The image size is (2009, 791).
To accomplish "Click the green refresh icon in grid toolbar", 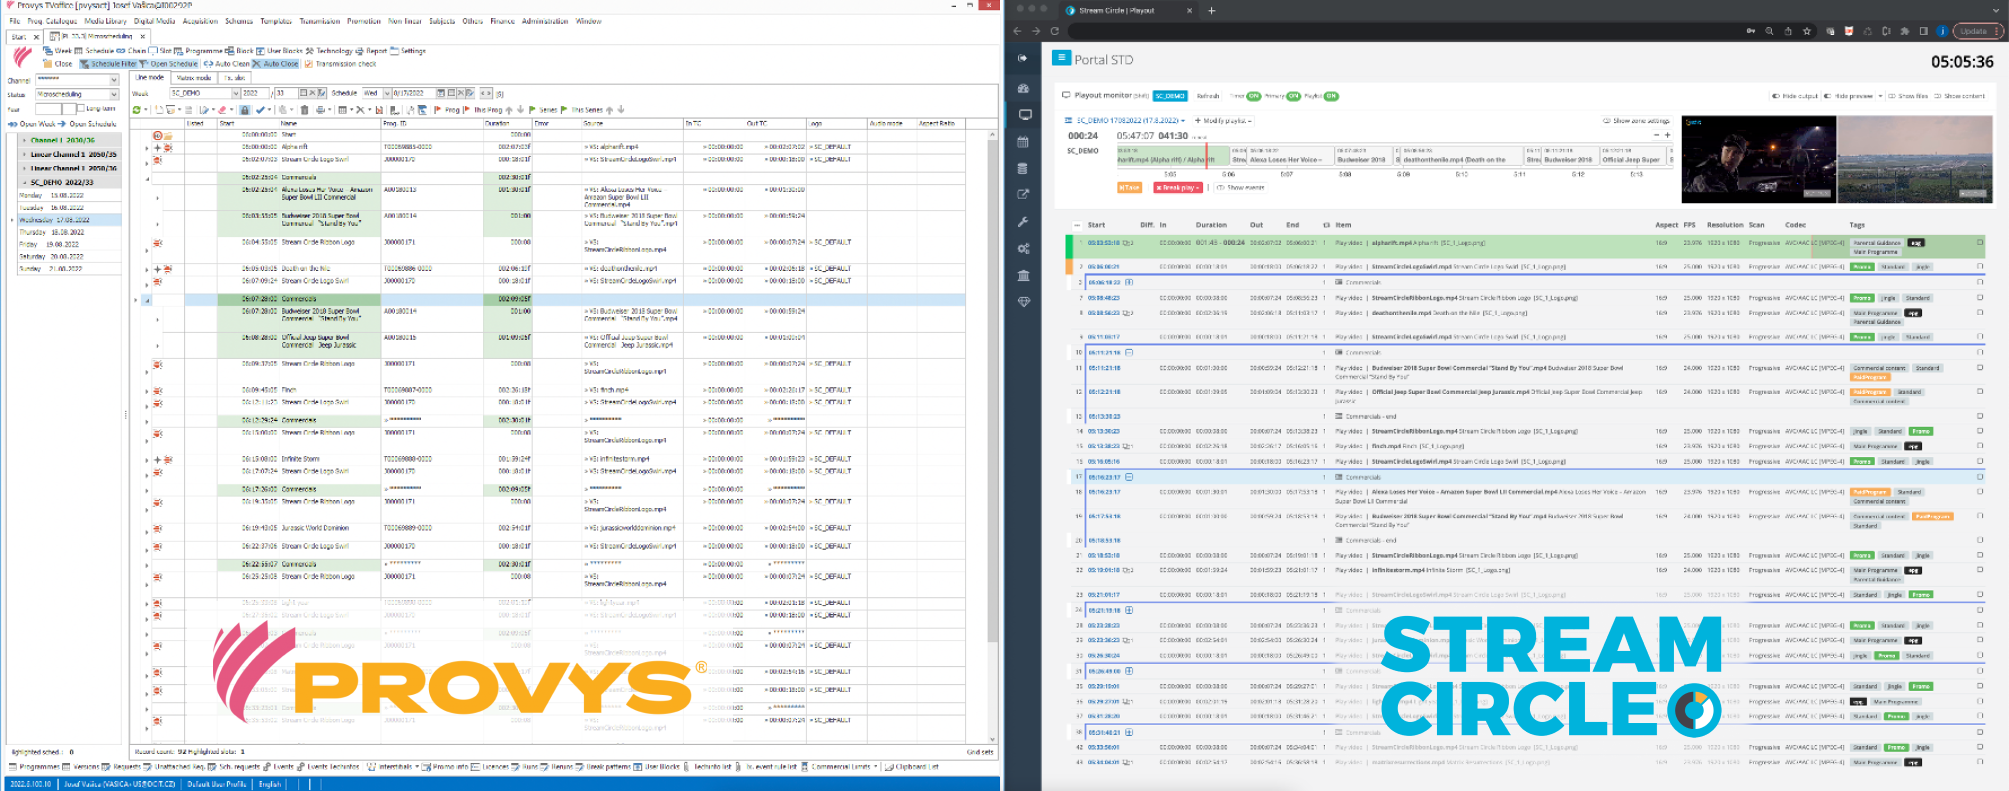I will (x=136, y=110).
